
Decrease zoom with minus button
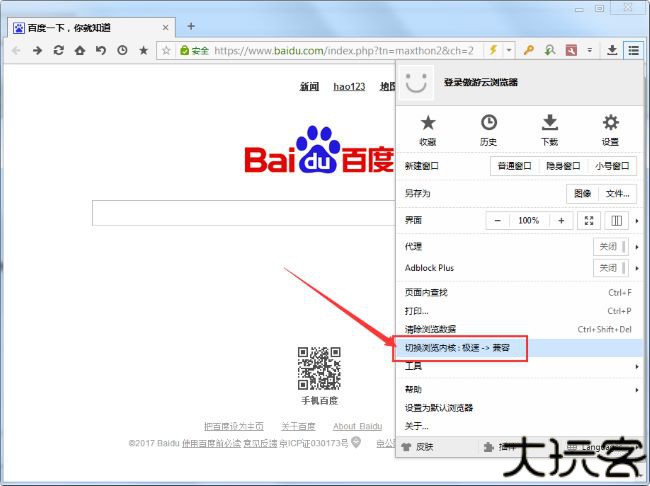pyautogui.click(x=497, y=221)
